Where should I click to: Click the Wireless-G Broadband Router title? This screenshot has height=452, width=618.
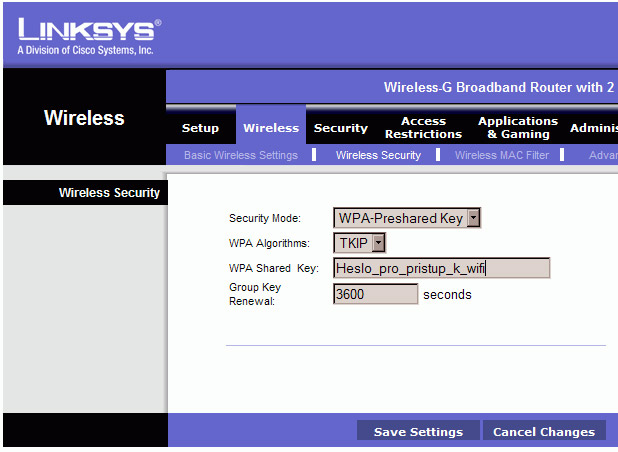tap(499, 87)
